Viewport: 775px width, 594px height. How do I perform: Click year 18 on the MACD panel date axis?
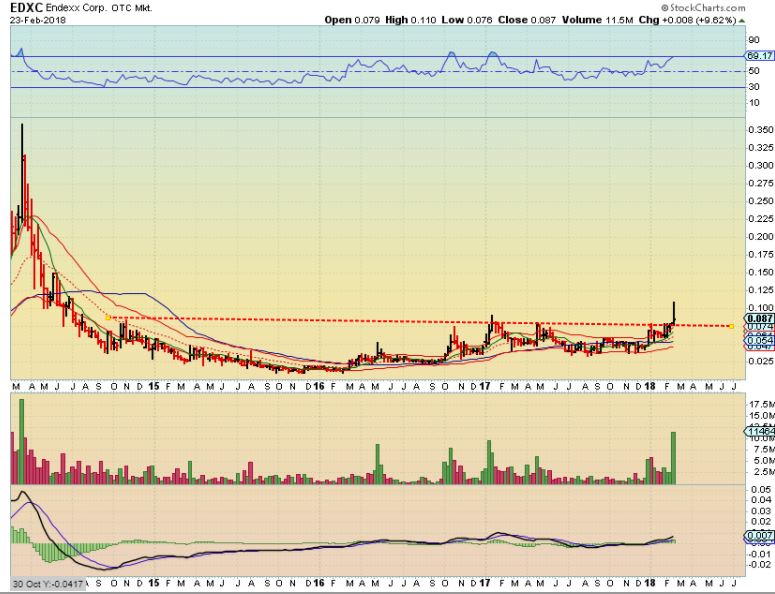[650, 583]
